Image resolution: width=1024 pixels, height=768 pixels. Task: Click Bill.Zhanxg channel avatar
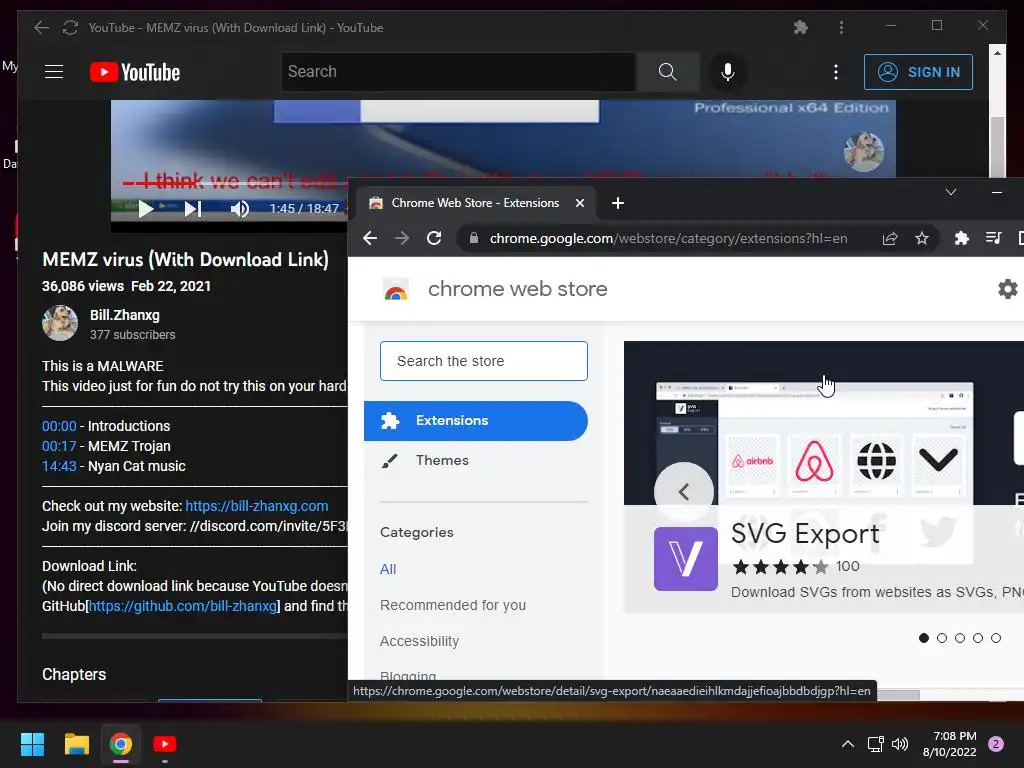pos(60,323)
